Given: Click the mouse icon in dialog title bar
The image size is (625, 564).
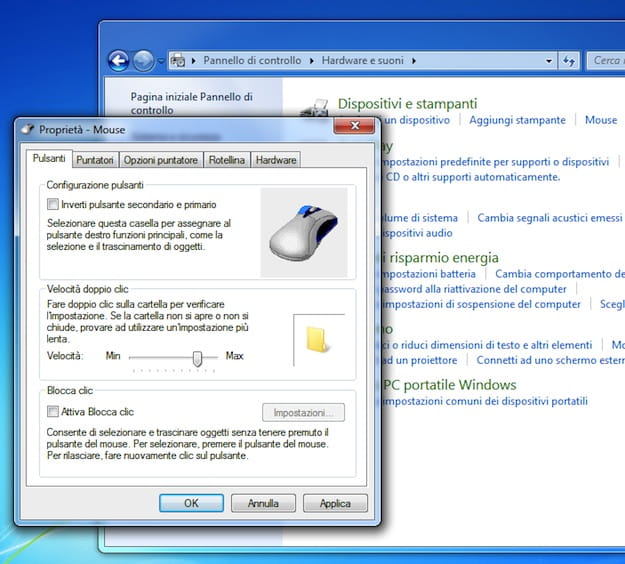Looking at the screenshot, I should click(27, 129).
